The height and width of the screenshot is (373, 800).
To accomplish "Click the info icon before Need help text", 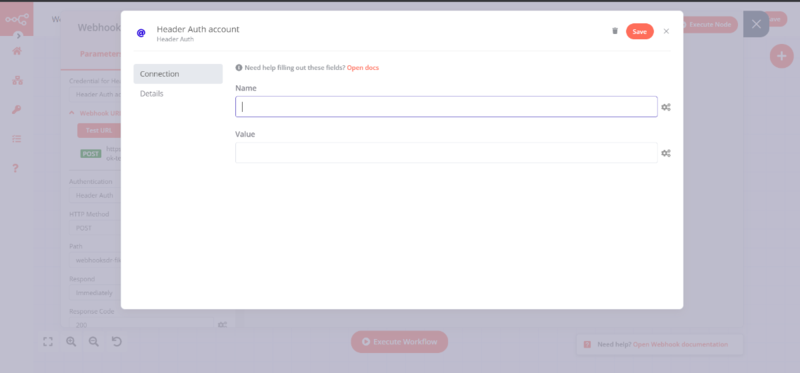I will [x=239, y=67].
